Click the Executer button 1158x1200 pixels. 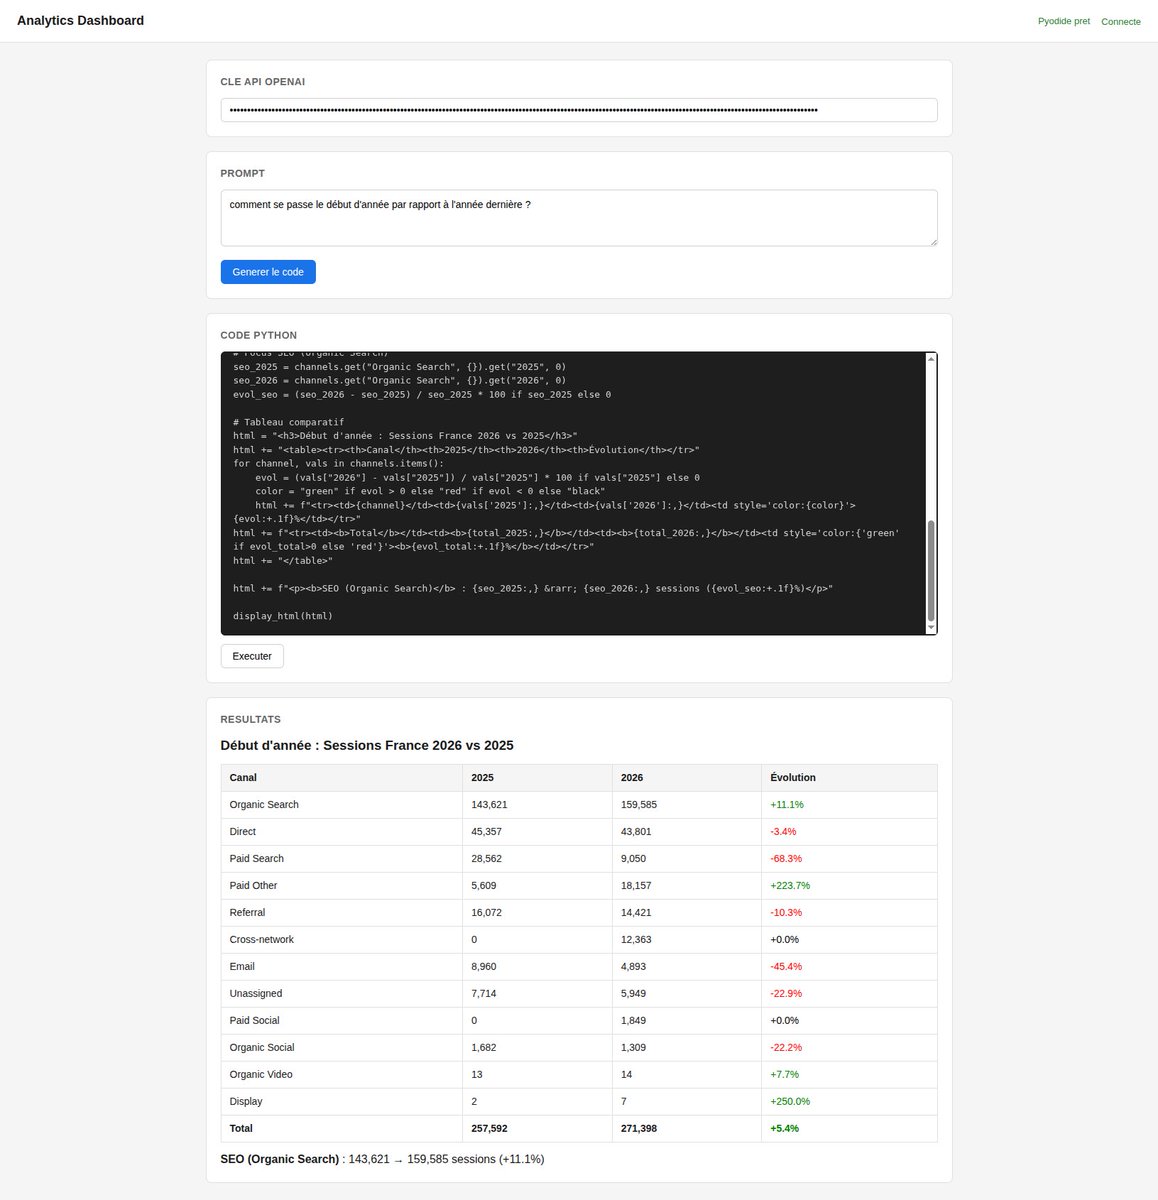point(252,656)
